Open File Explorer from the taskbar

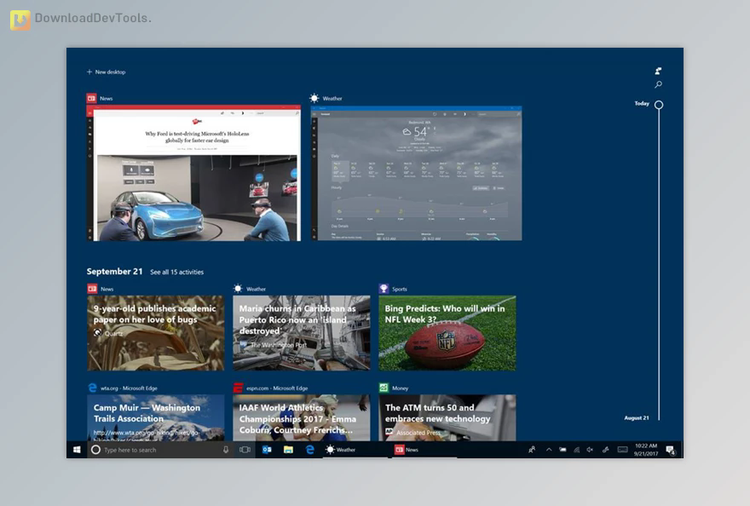(x=288, y=450)
